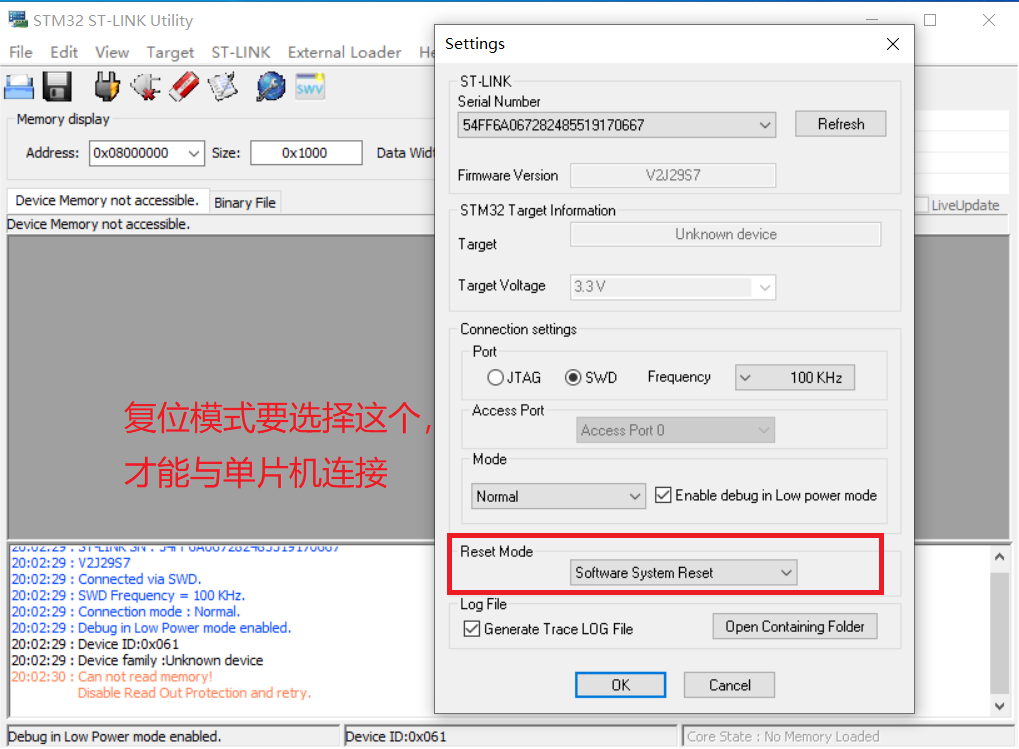The width and height of the screenshot is (1019, 749).
Task: Open the memory Address dropdown
Action: coord(193,153)
